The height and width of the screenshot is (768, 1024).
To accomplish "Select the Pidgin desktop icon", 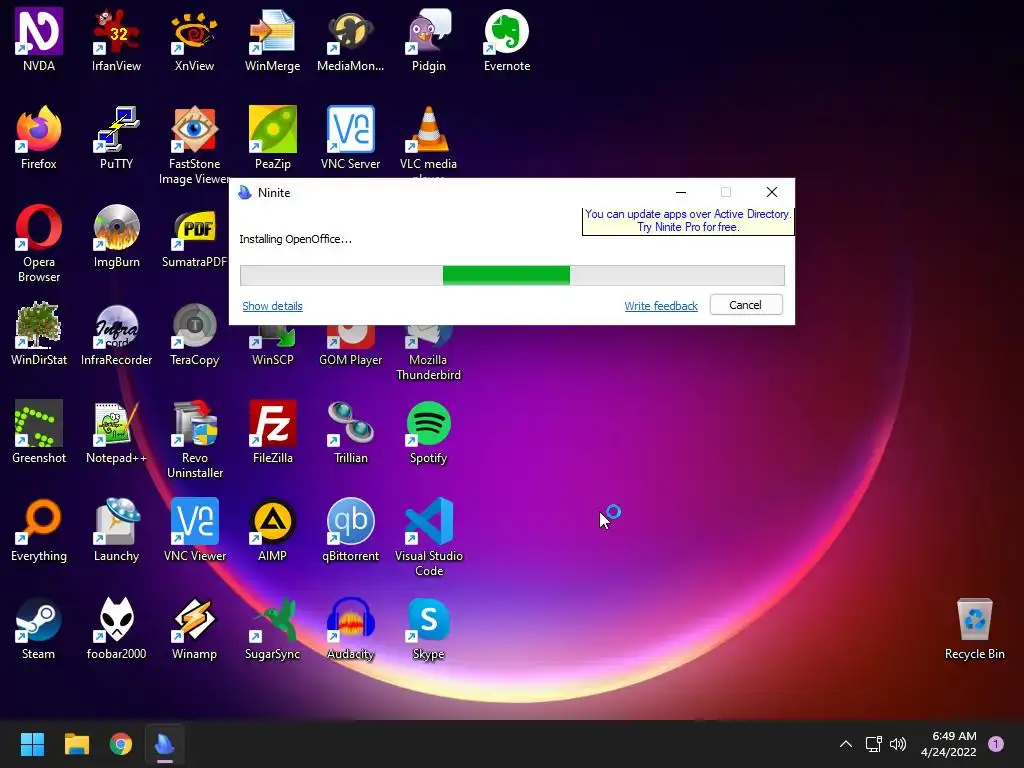I will [x=428, y=31].
